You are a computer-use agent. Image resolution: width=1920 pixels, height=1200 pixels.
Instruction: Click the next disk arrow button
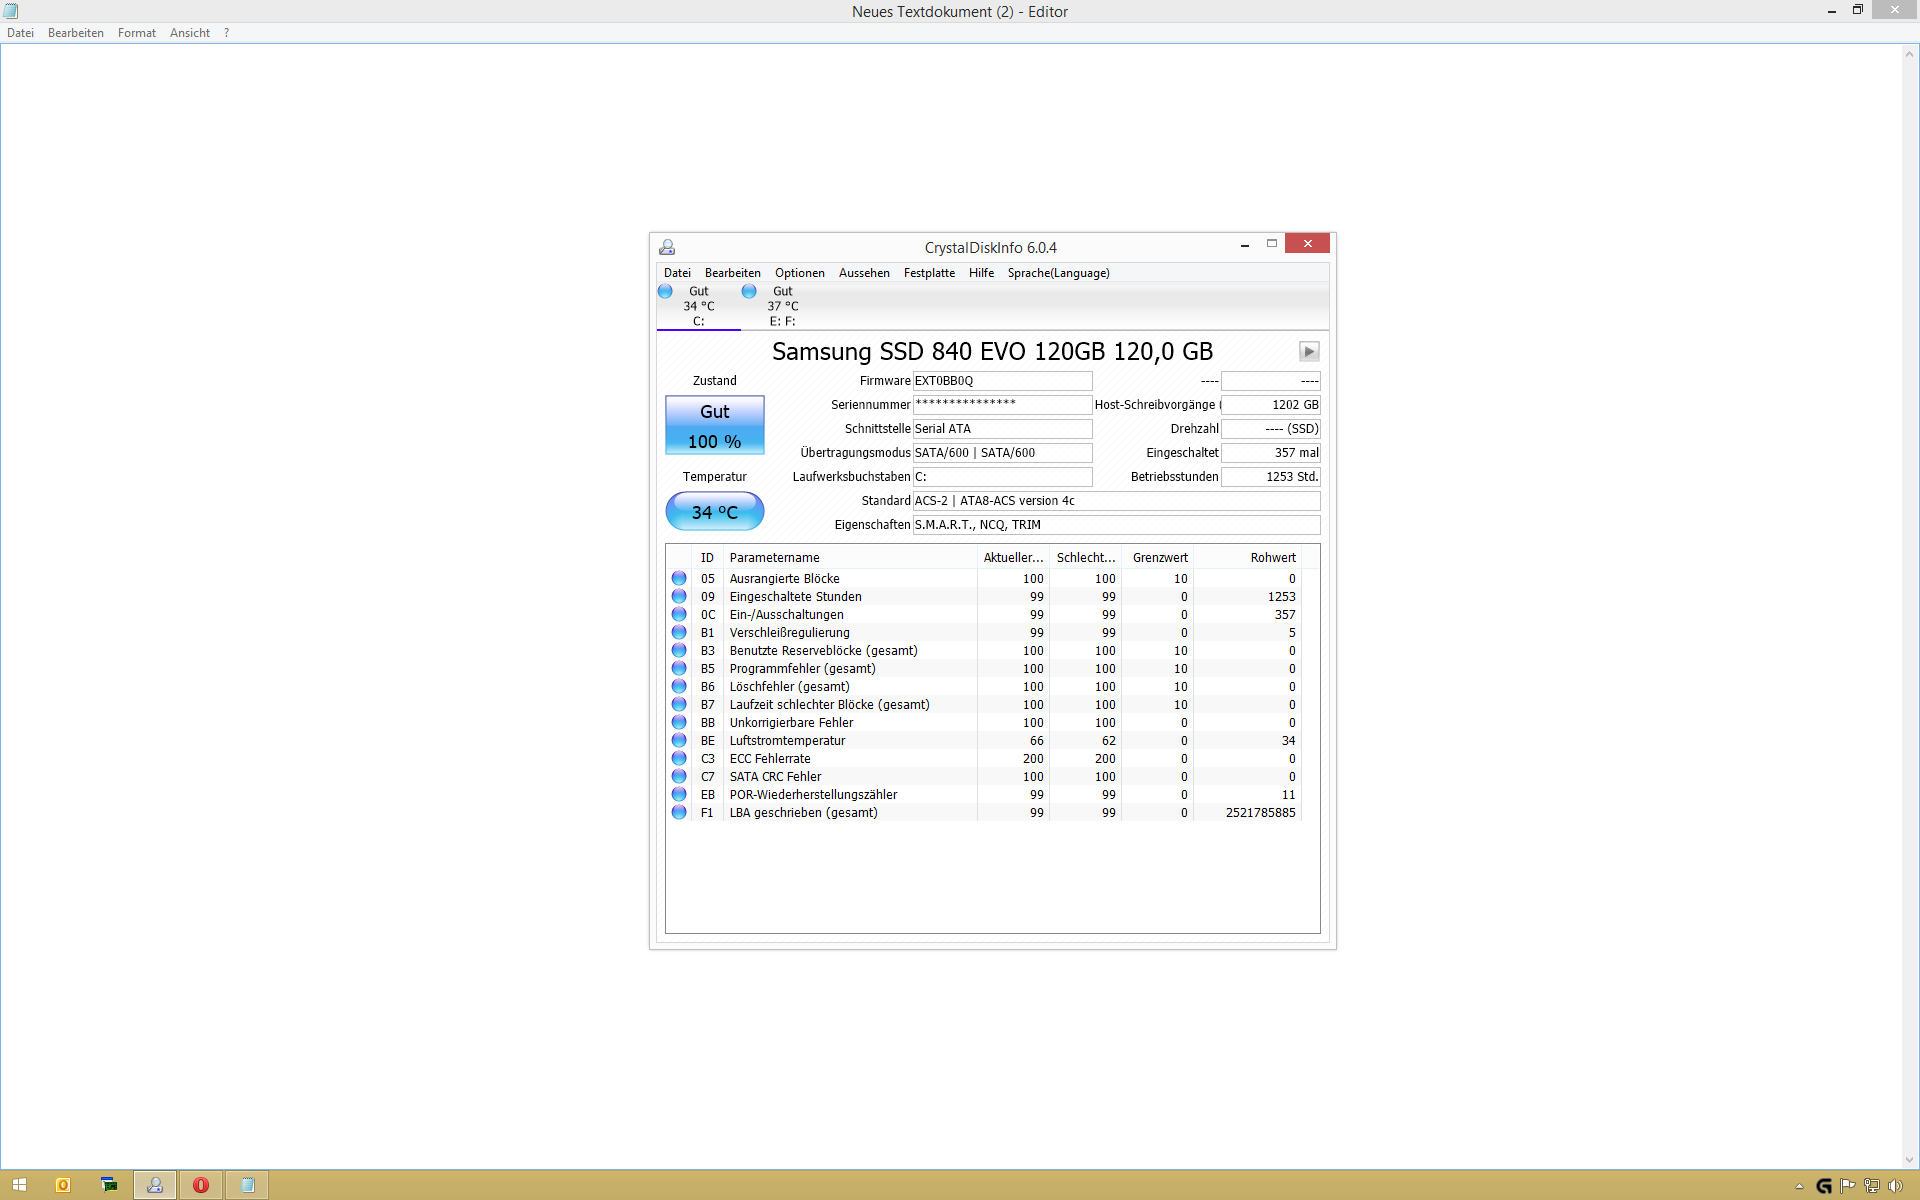point(1308,351)
